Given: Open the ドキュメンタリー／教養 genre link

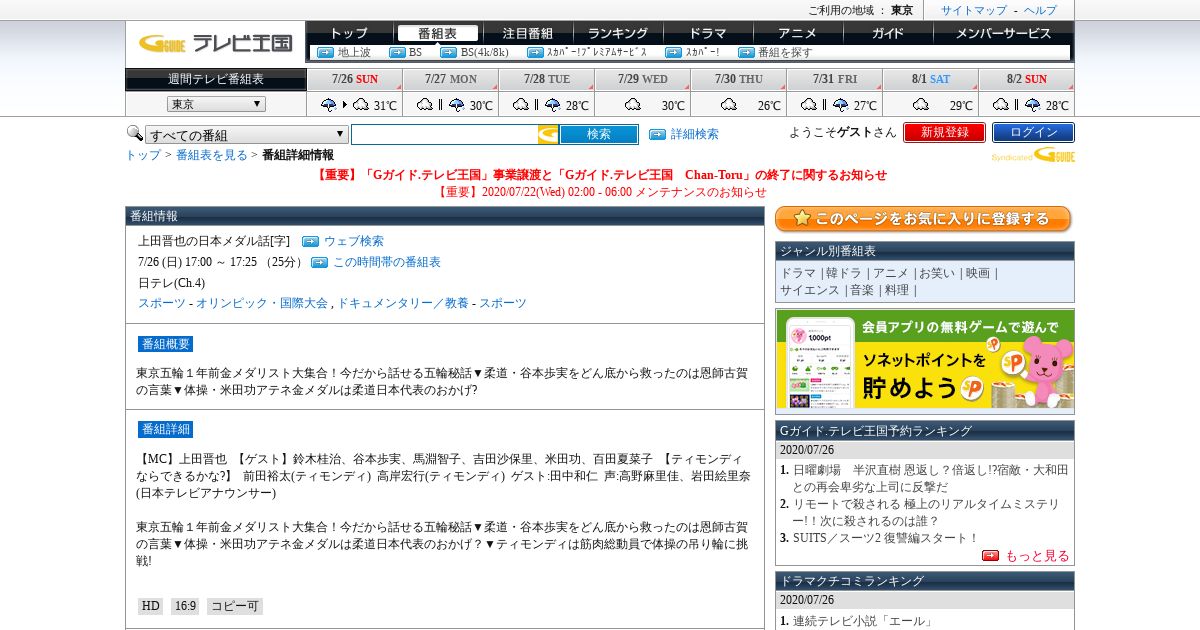Looking at the screenshot, I should [x=403, y=303].
